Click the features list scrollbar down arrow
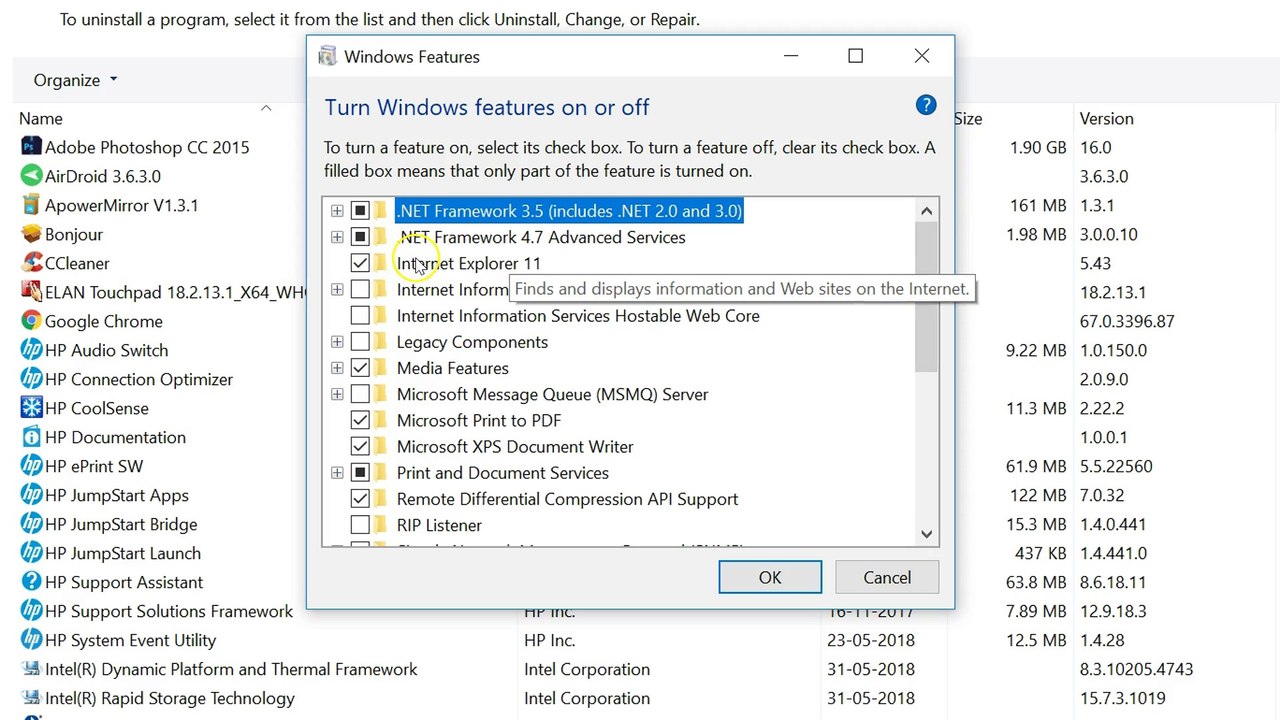This screenshot has width=1280, height=720. (x=926, y=534)
